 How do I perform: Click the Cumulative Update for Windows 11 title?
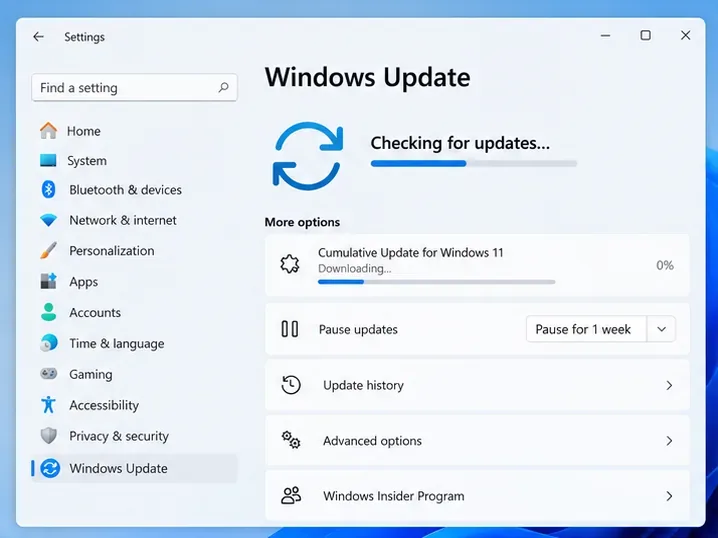coord(410,253)
